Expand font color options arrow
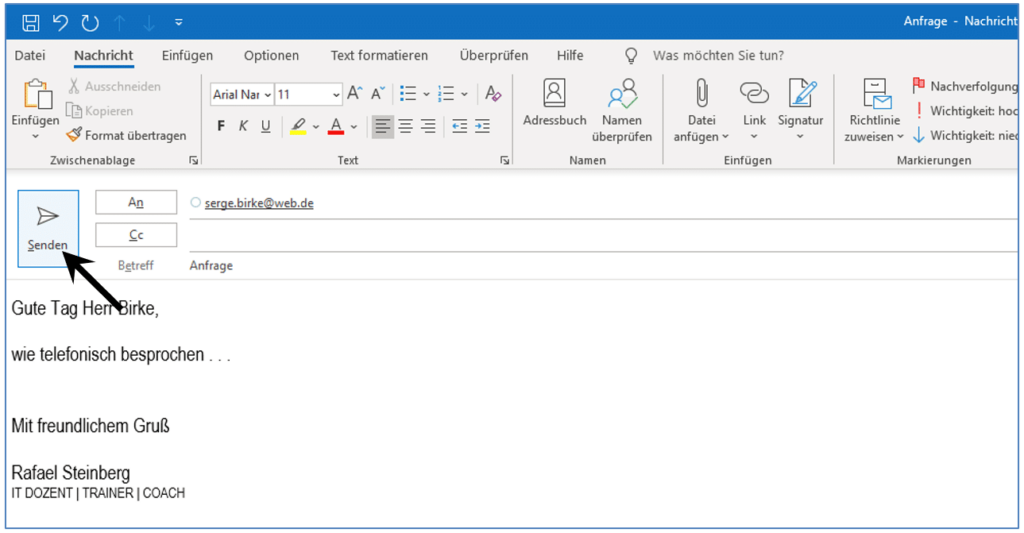This screenshot has width=1024, height=533. (x=354, y=127)
